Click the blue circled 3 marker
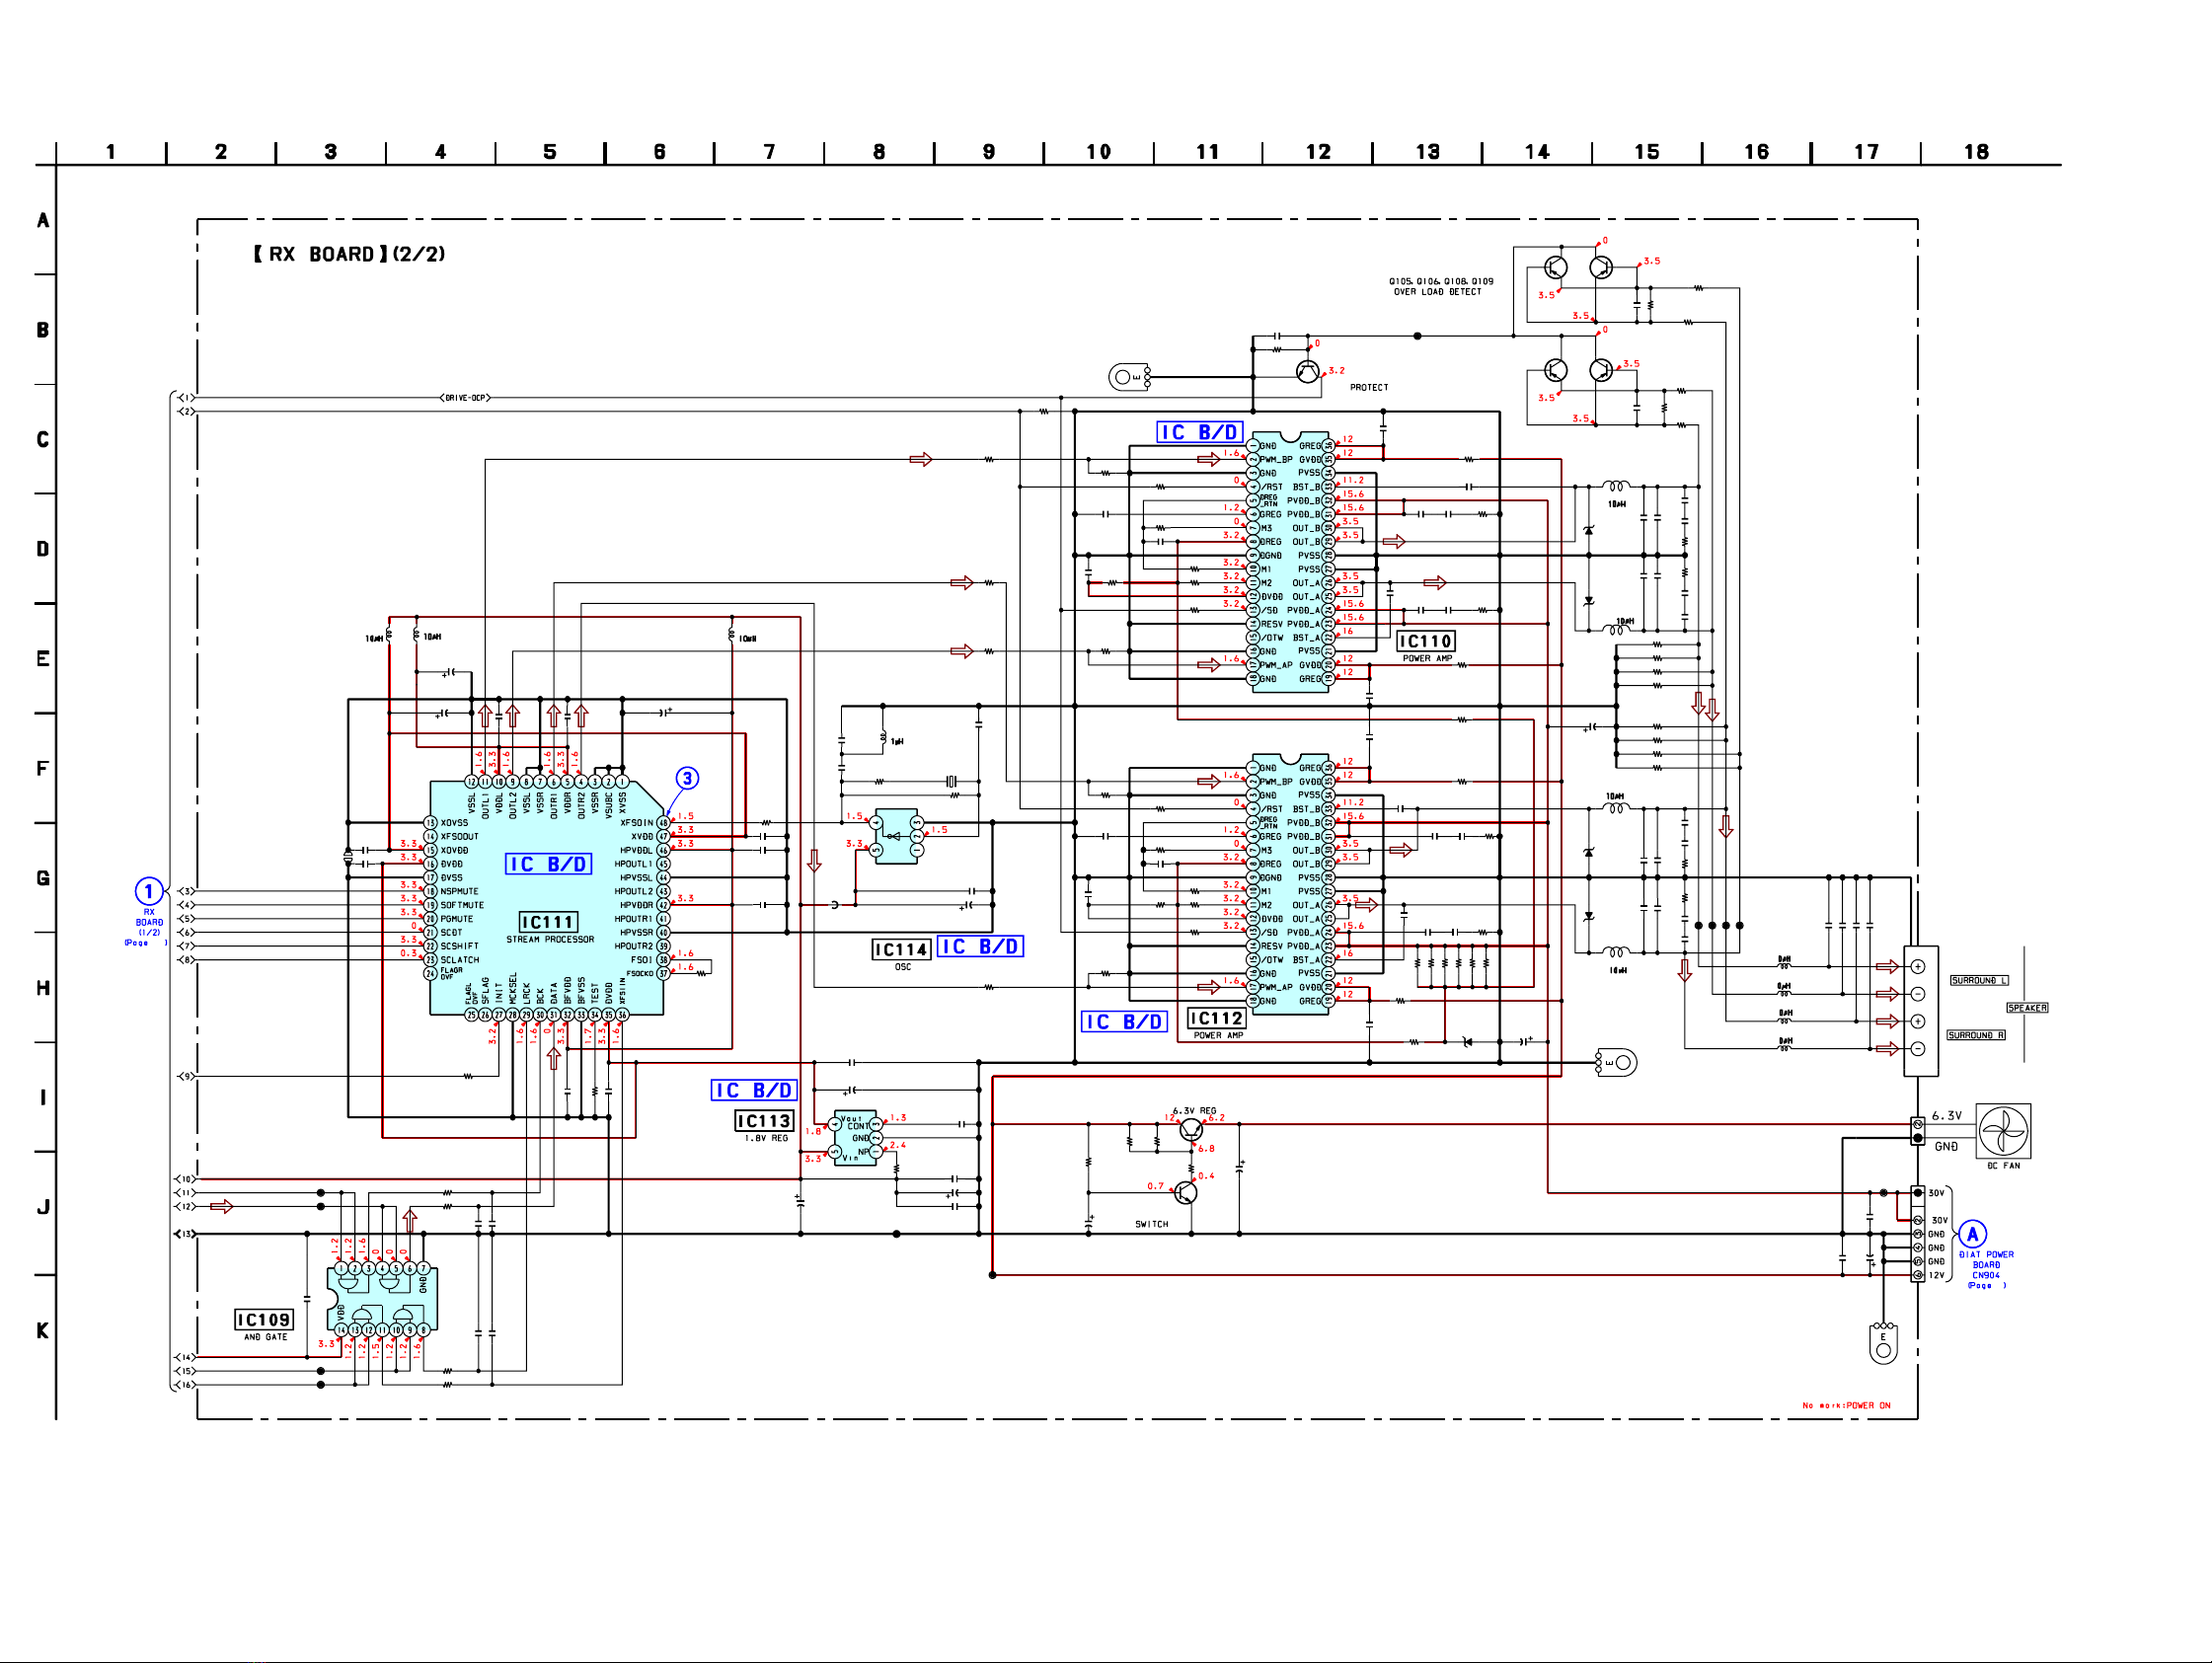Viewport: 2212px width, 1663px height. pos(687,778)
